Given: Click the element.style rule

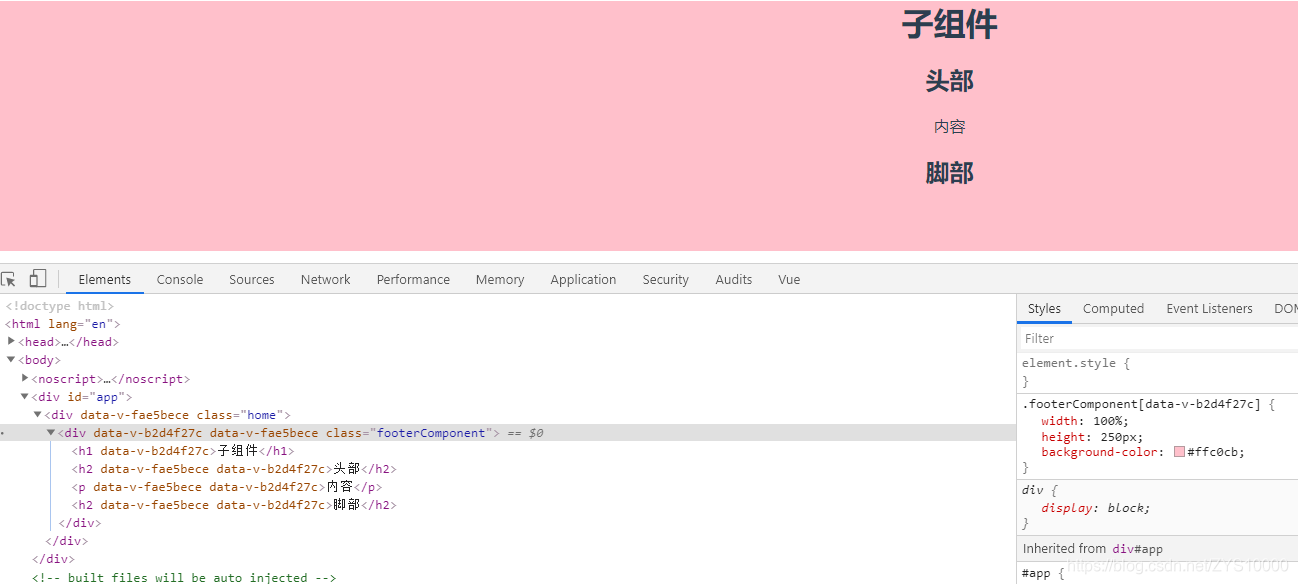Looking at the screenshot, I should [x=1076, y=363].
